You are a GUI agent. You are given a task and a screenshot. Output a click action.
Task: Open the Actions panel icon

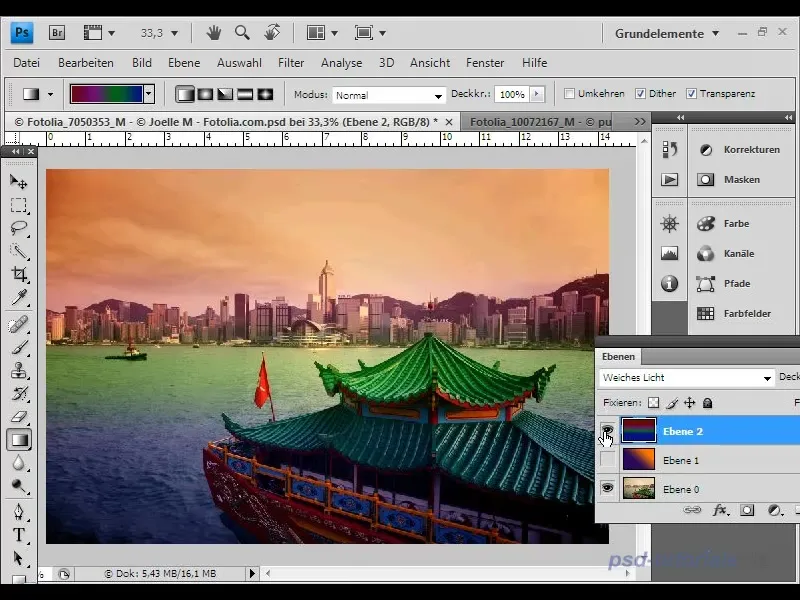[x=669, y=180]
